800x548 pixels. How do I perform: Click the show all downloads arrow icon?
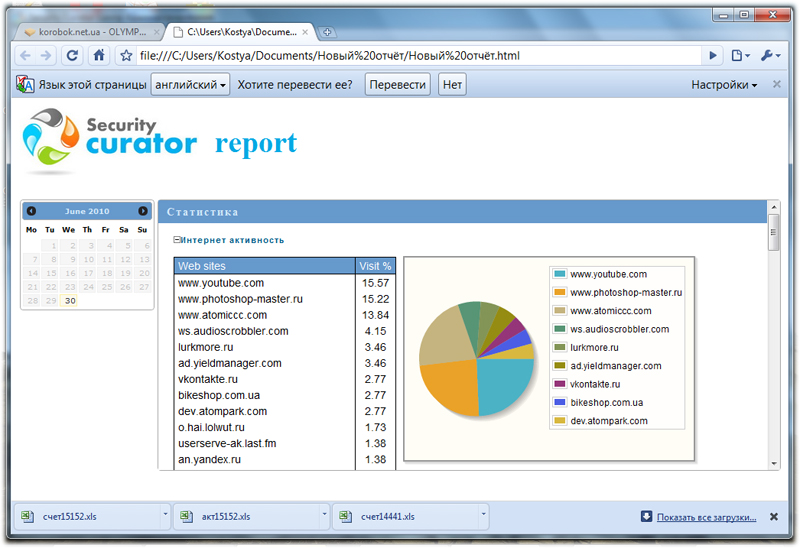point(646,516)
